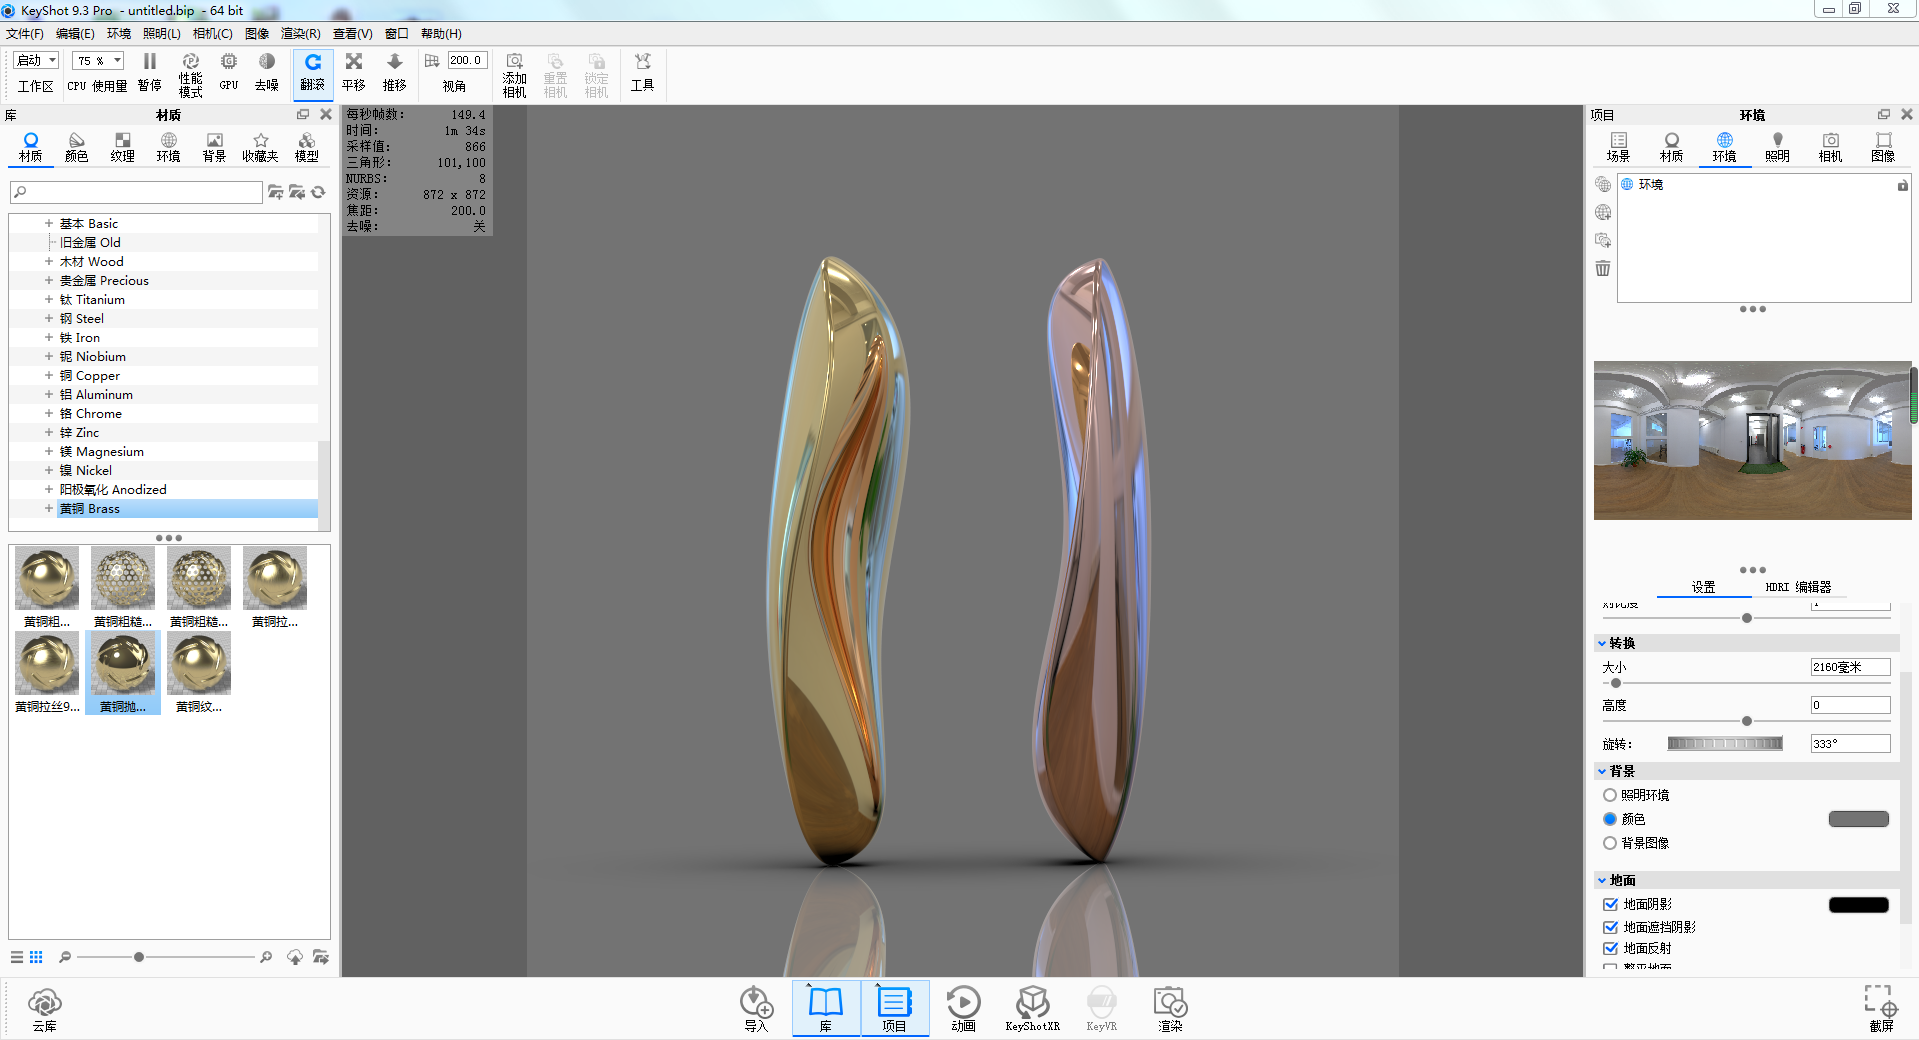Screen dimensions: 1919x1040
Task: Expand the 铜 Copper material folder
Action: tap(48, 376)
